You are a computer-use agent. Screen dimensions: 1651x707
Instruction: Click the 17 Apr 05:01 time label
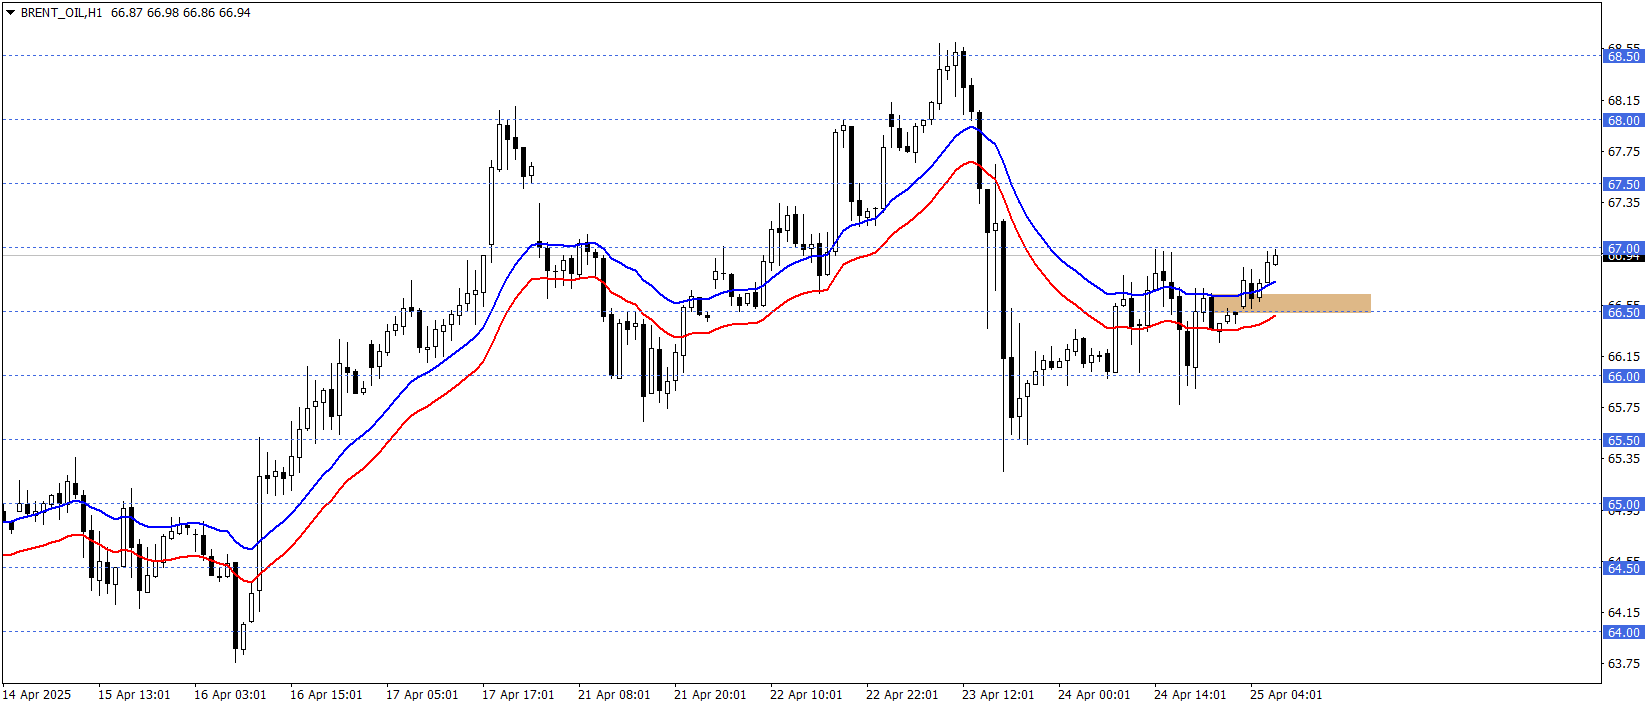(x=422, y=694)
